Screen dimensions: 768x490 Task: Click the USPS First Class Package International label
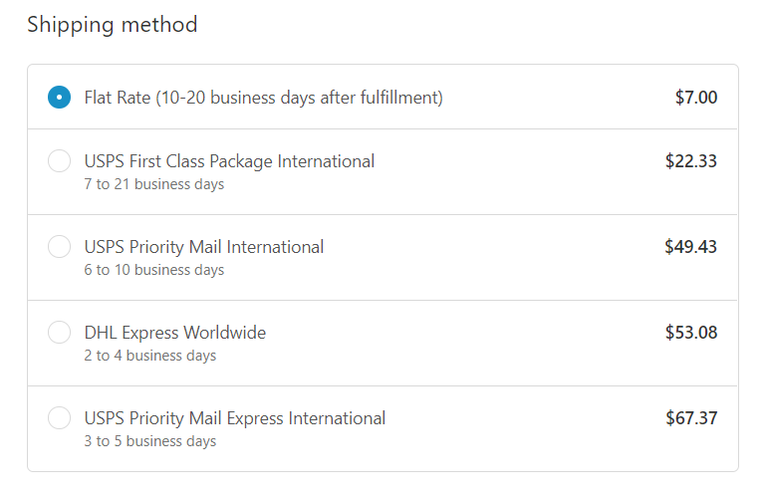tap(229, 161)
